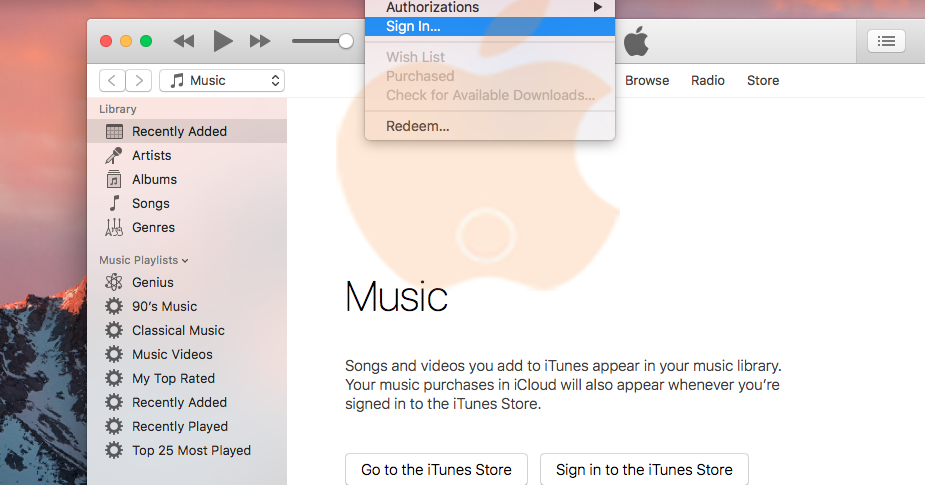Select Recently Added in the Library list

click(187, 132)
